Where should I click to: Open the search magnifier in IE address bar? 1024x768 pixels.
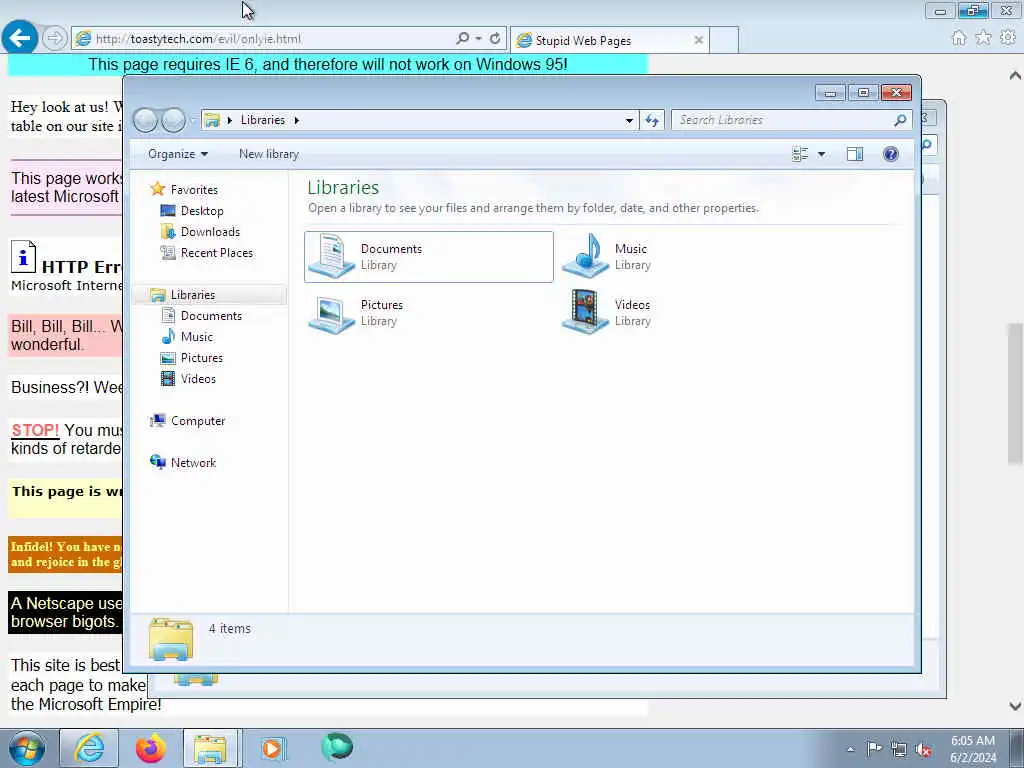click(x=462, y=39)
